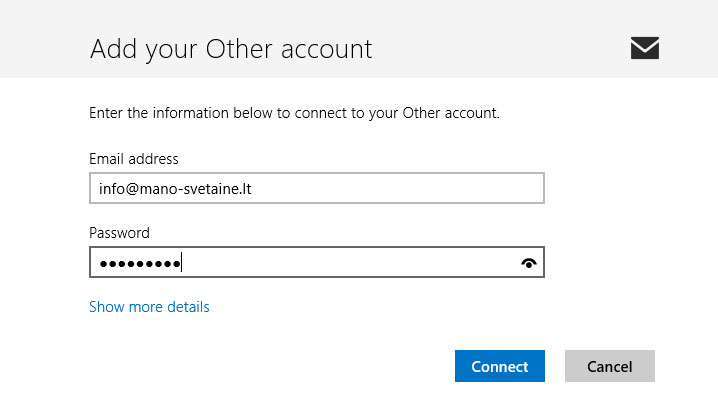
Task: Expand Show more details
Action: pos(149,307)
